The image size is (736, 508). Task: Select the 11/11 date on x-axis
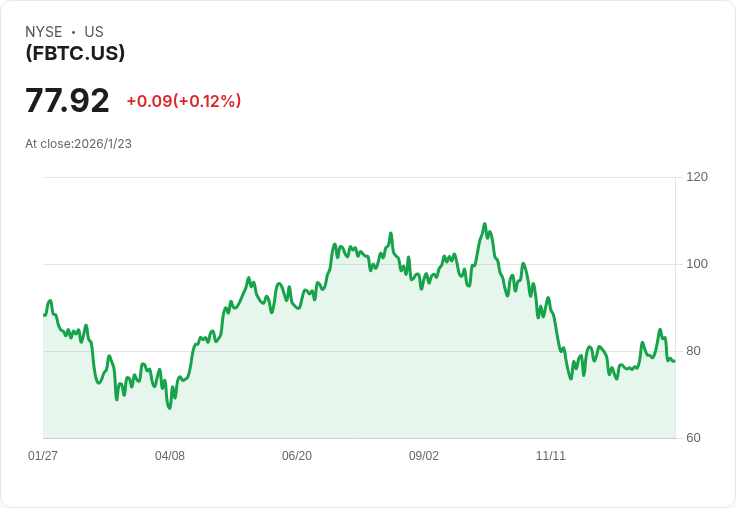[x=551, y=456]
